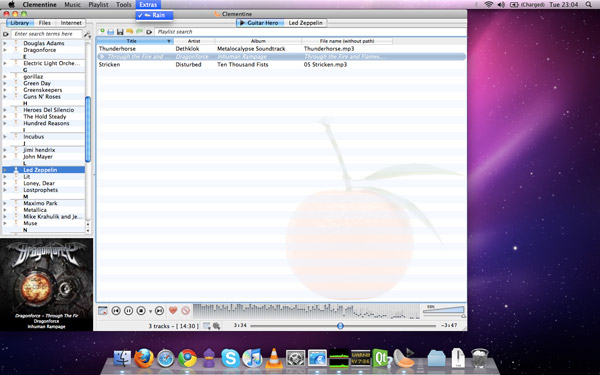The width and height of the screenshot is (600, 375).
Task: Click the Ban icon next to heart
Action: 186,310
